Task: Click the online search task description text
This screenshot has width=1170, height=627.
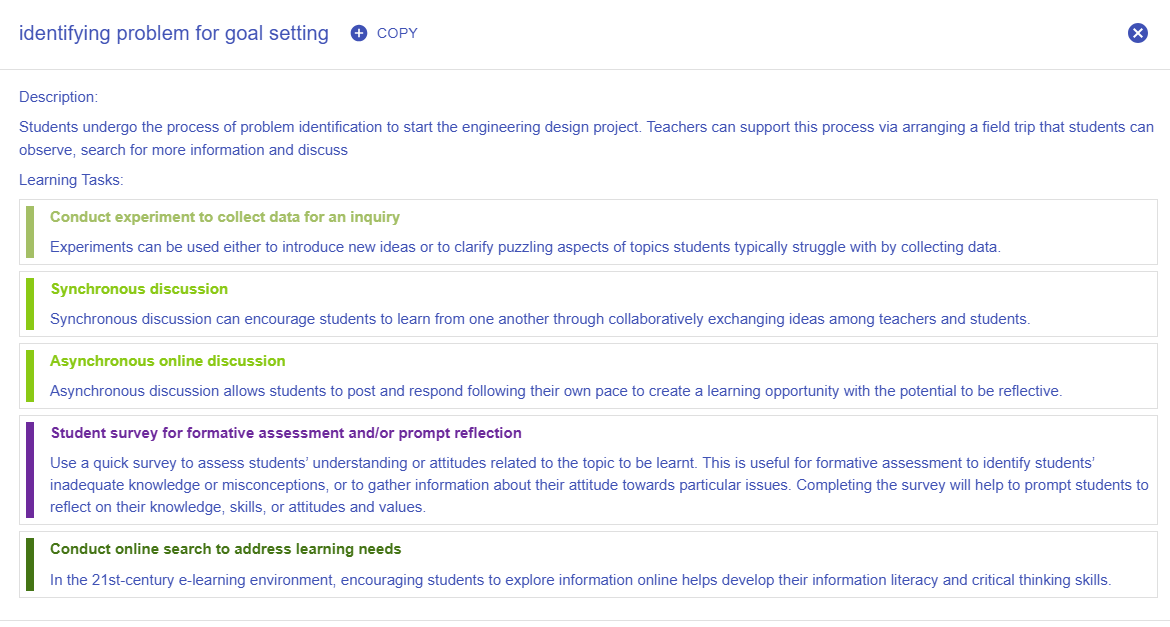Action: 580,579
